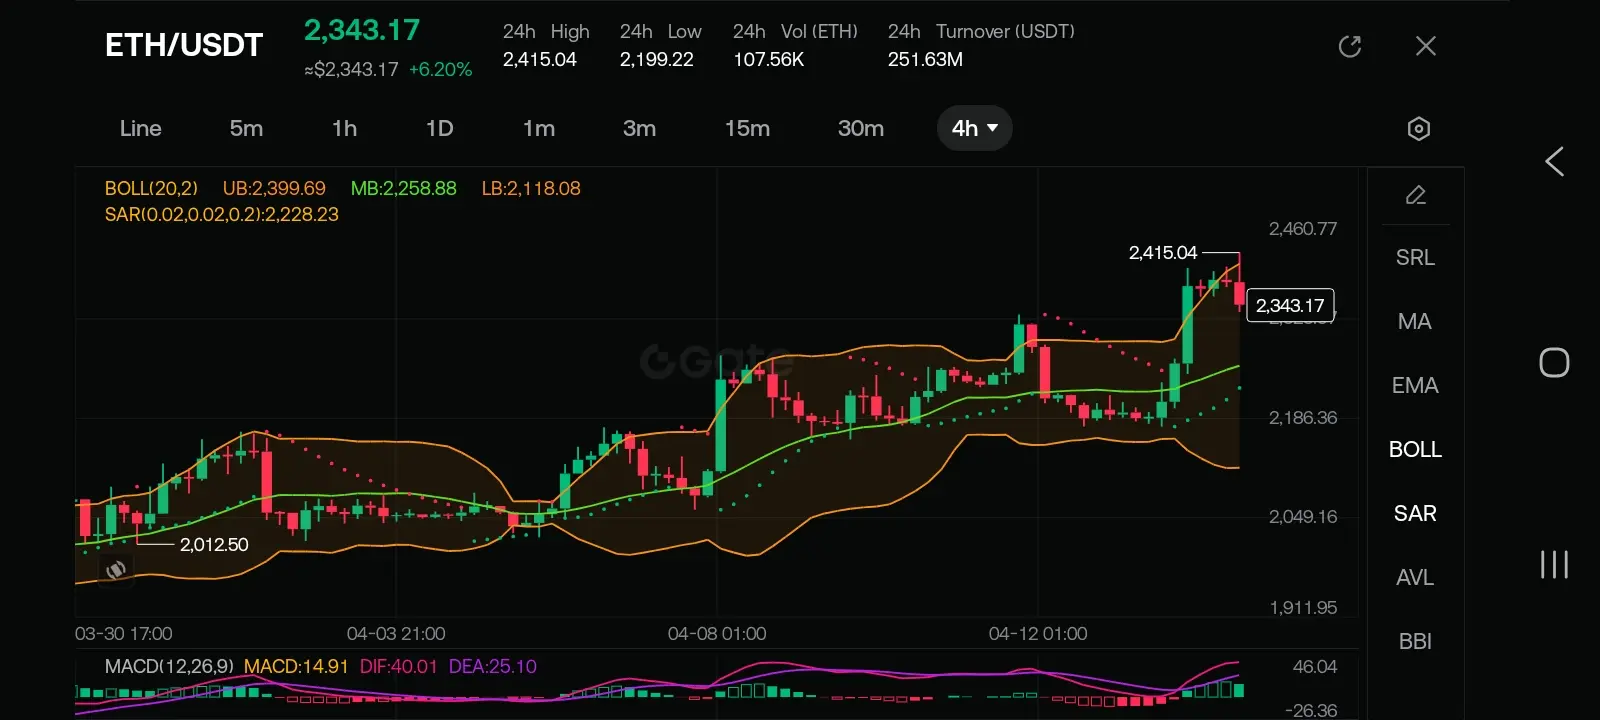The image size is (1600, 720).
Task: Select the 1h timeframe
Action: pyautogui.click(x=345, y=128)
